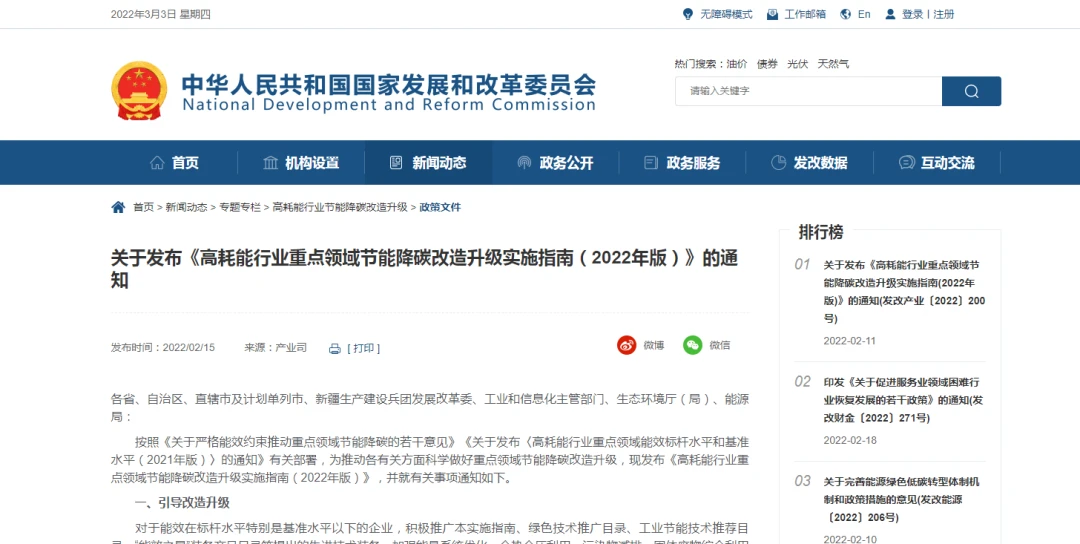Open 发改数据 from main navigation
This screenshot has height=544, width=1080.
[x=809, y=163]
